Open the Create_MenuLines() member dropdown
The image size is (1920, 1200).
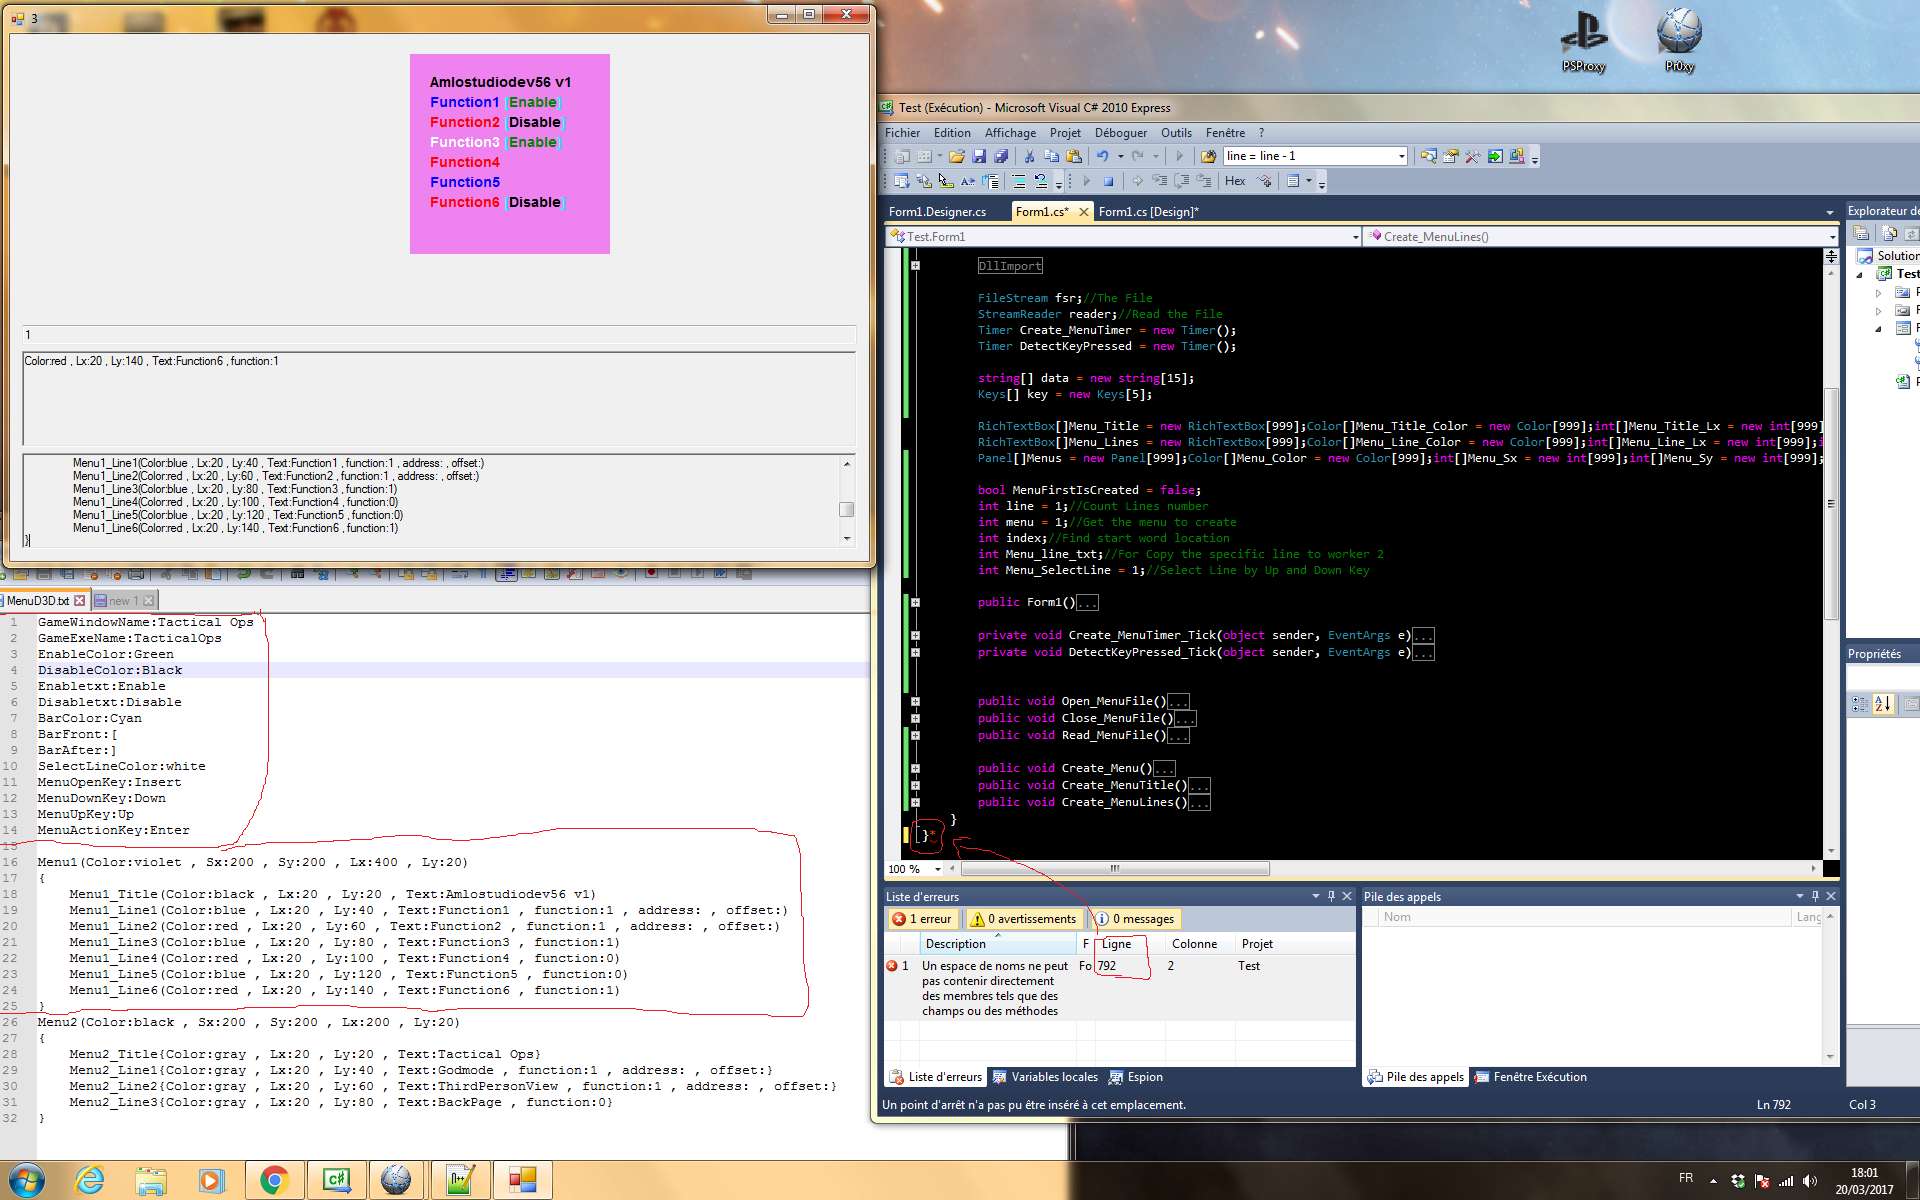[x=1832, y=237]
